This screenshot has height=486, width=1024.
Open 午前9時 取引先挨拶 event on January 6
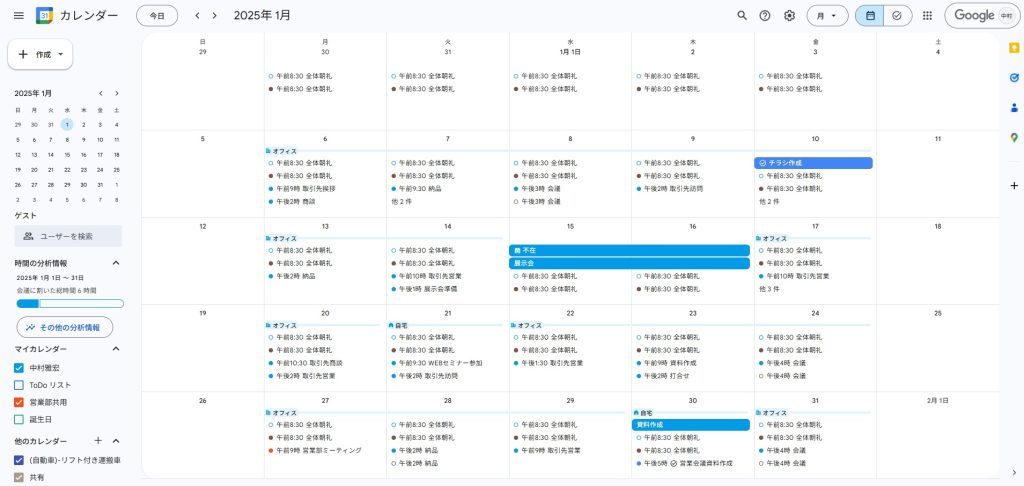tap(302, 189)
